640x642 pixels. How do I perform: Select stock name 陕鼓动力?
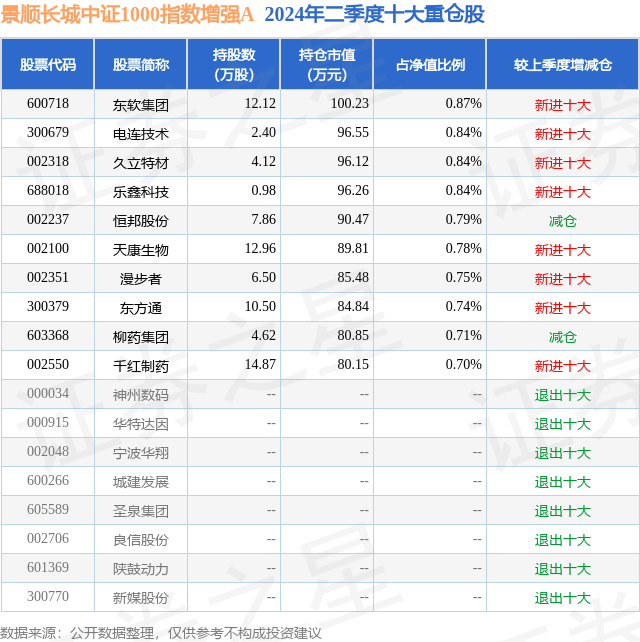pyautogui.click(x=141, y=570)
